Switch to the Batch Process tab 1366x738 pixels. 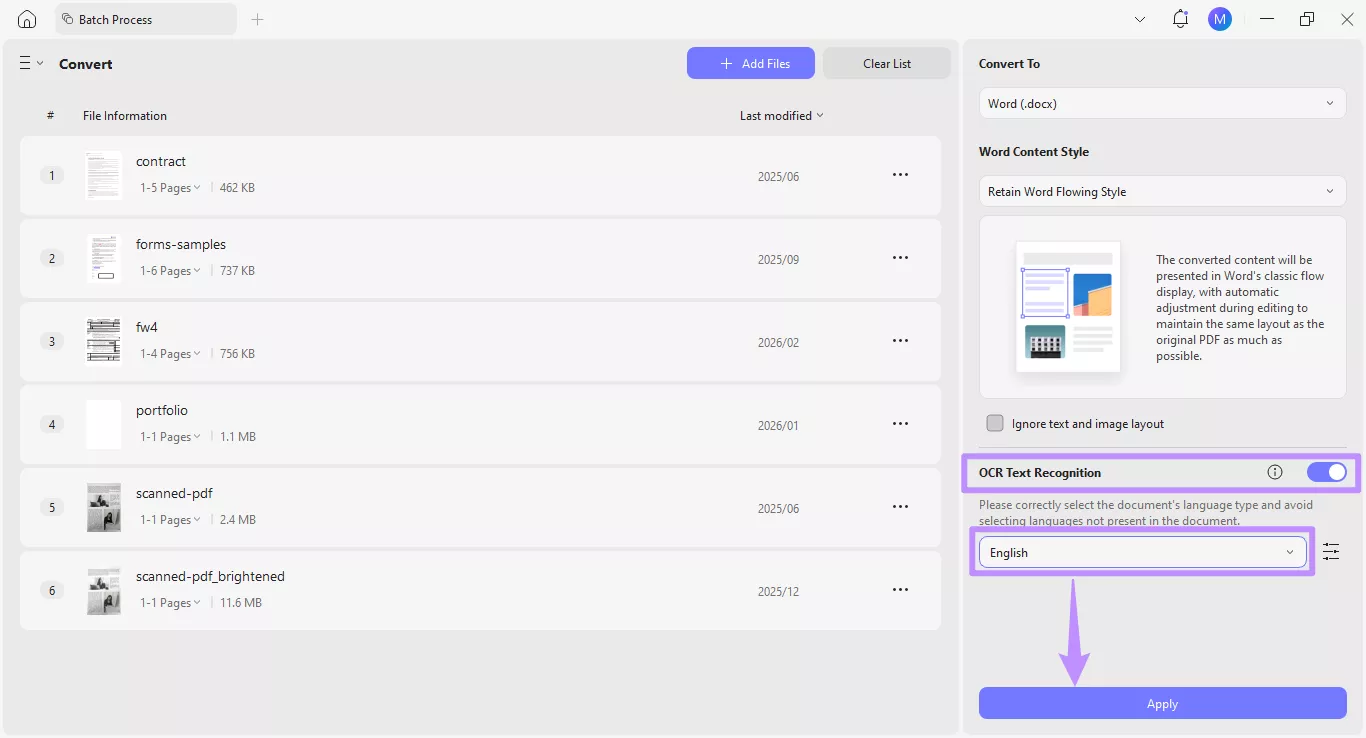pos(145,18)
